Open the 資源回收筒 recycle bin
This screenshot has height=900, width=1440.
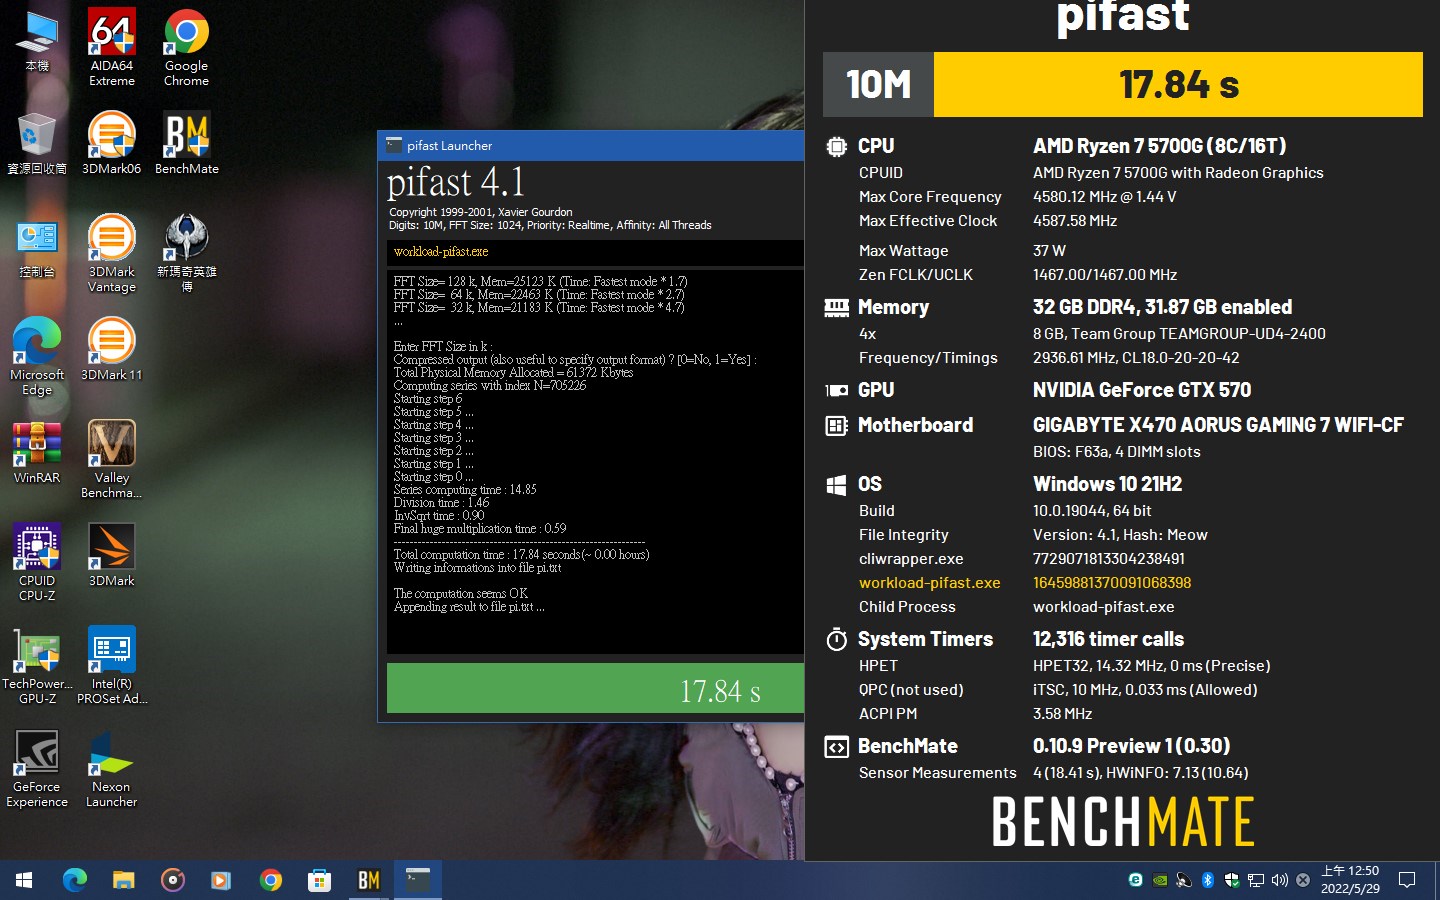click(37, 143)
